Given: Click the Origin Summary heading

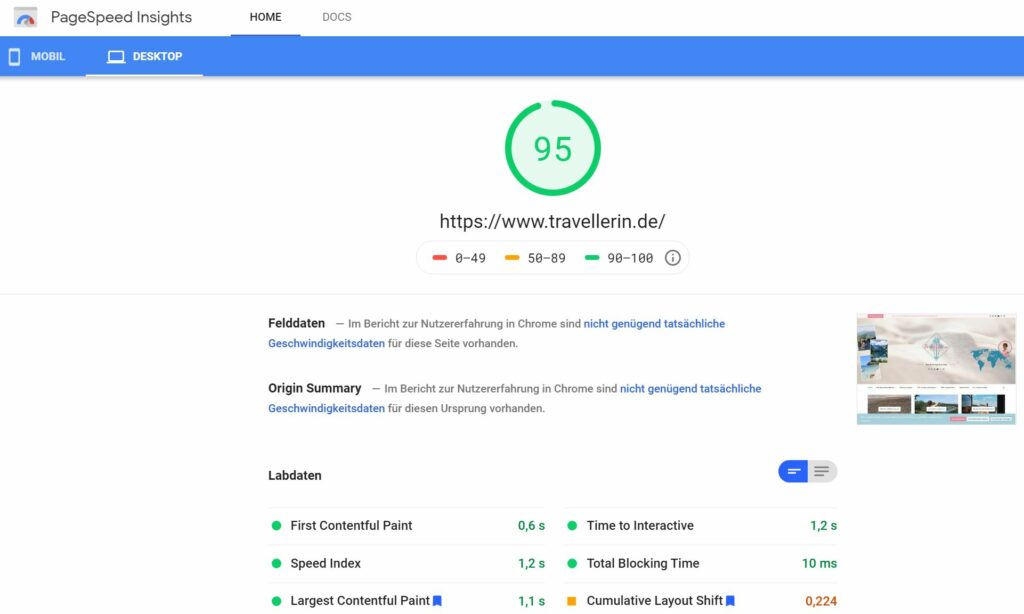Looking at the screenshot, I should (314, 389).
